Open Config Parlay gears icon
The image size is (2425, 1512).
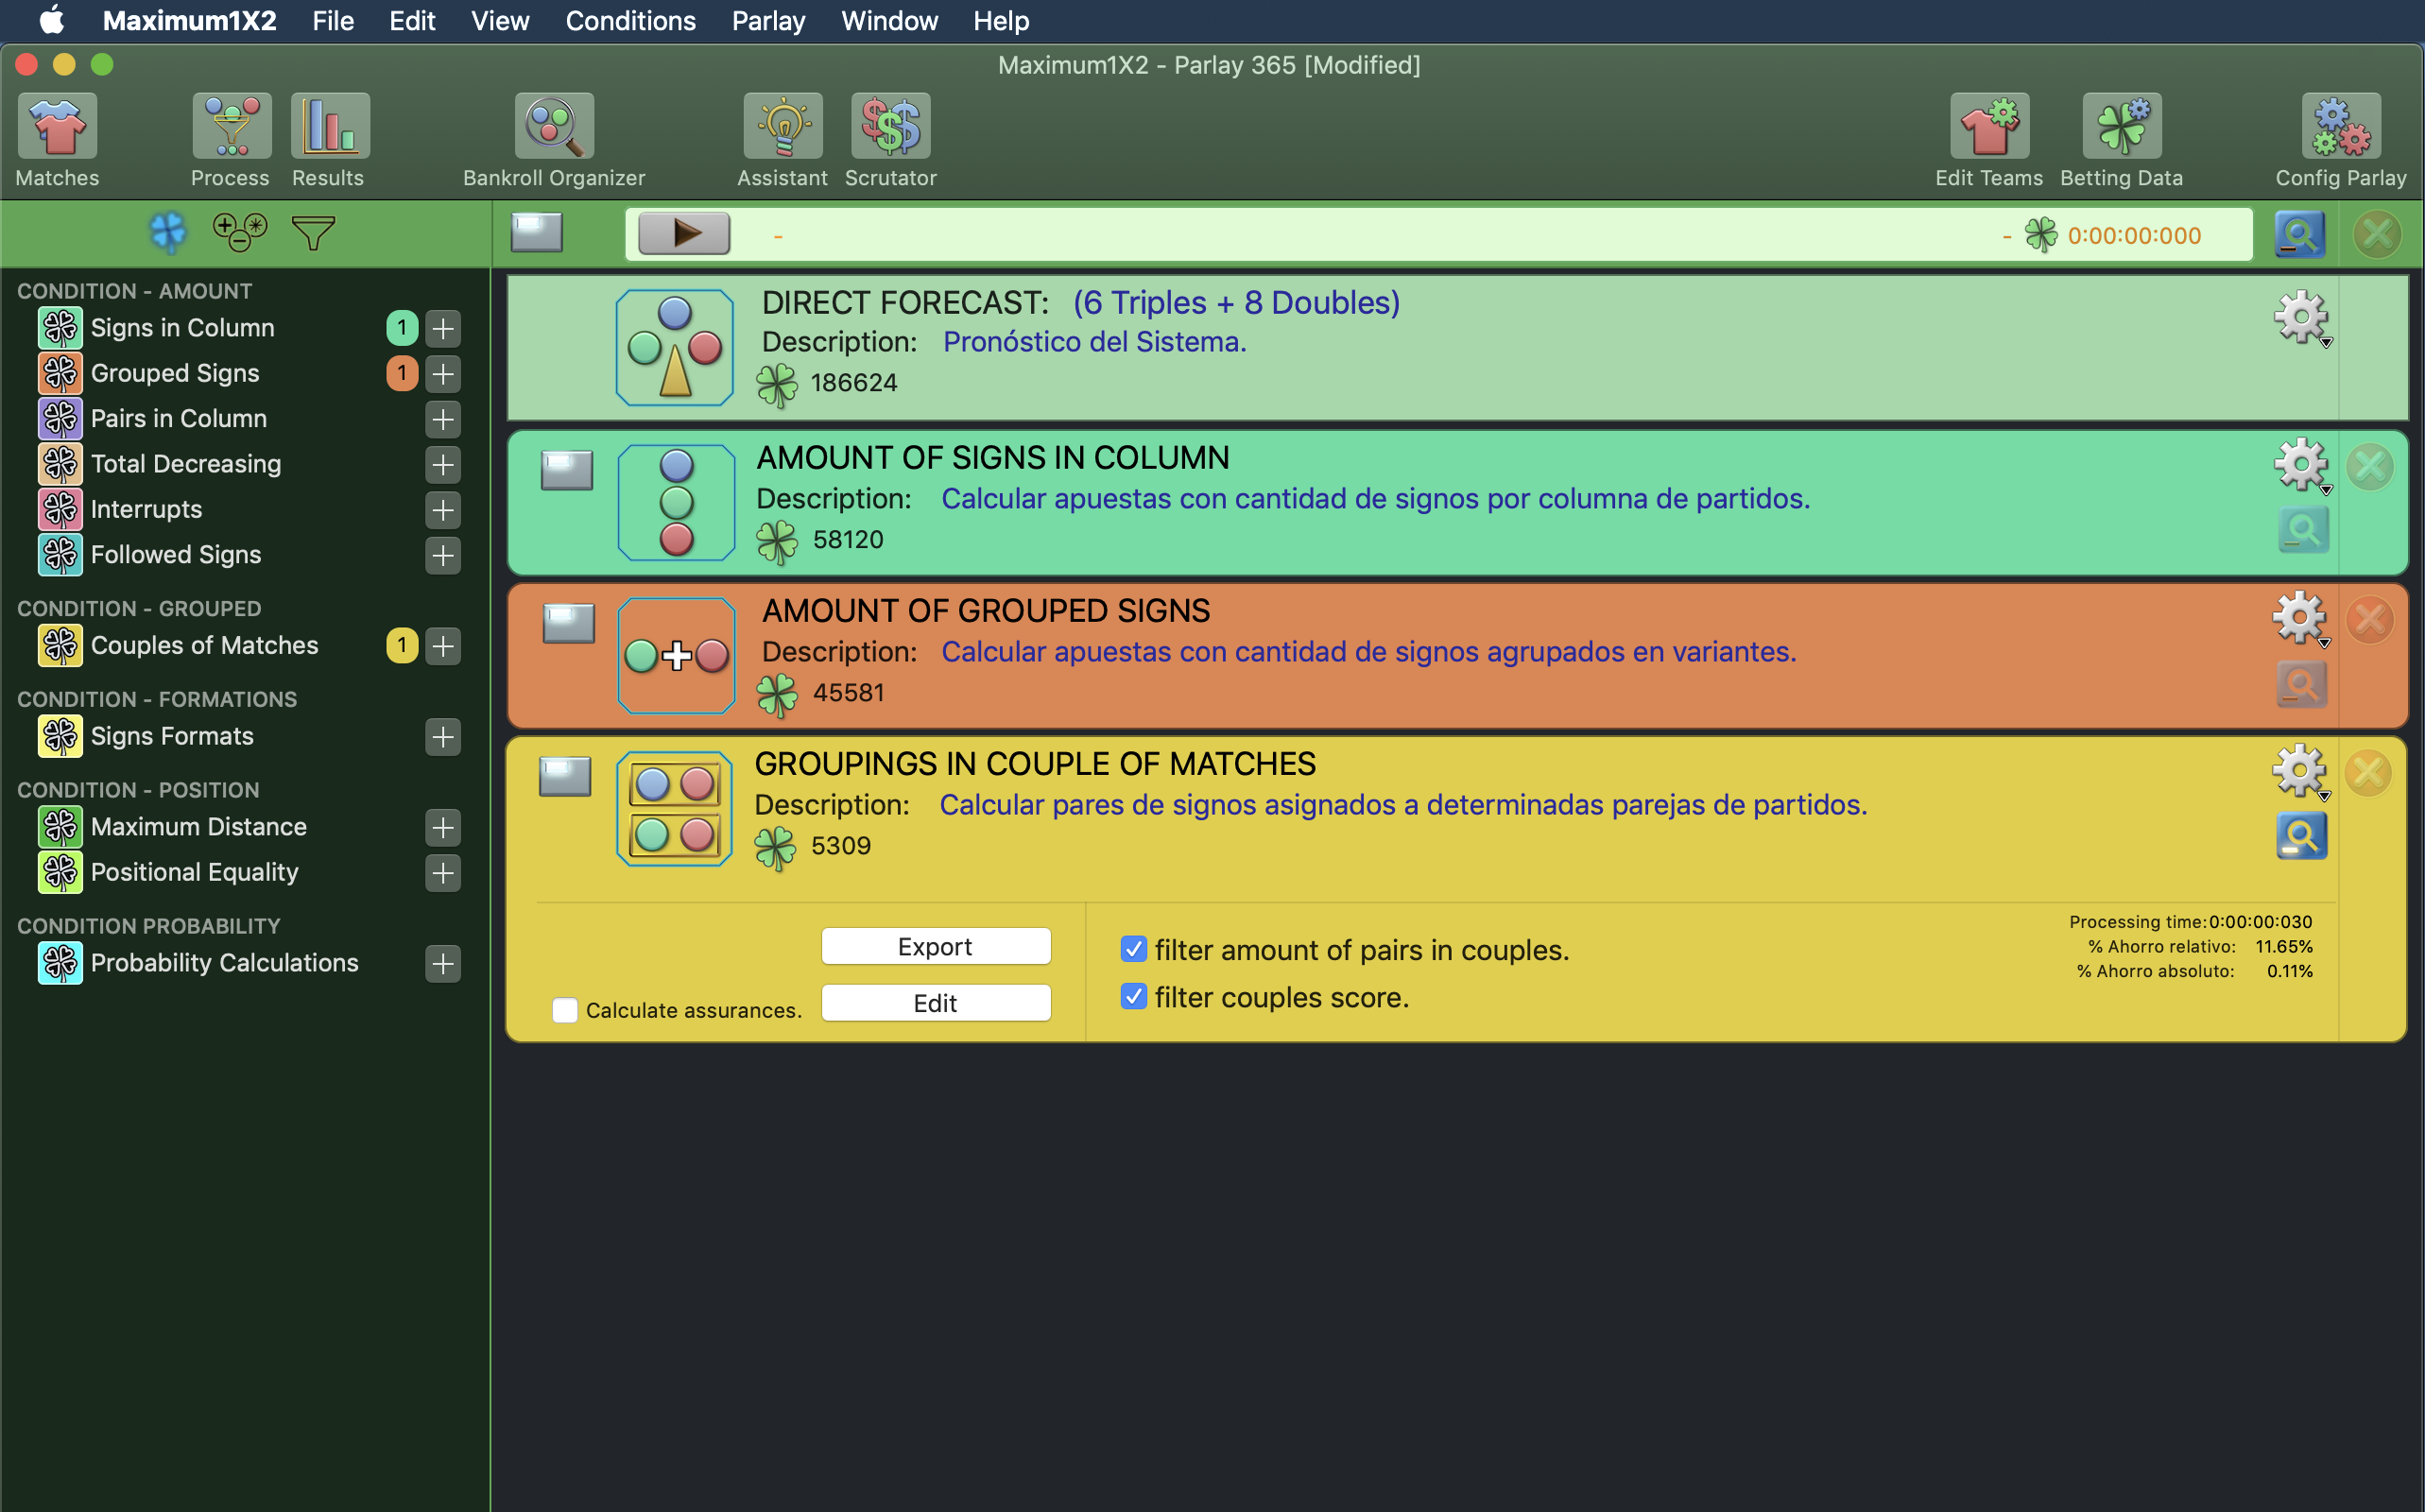click(x=2341, y=126)
